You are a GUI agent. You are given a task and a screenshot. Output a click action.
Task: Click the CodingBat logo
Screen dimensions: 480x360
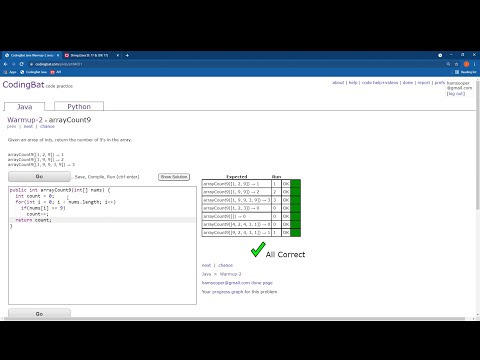click(23, 85)
